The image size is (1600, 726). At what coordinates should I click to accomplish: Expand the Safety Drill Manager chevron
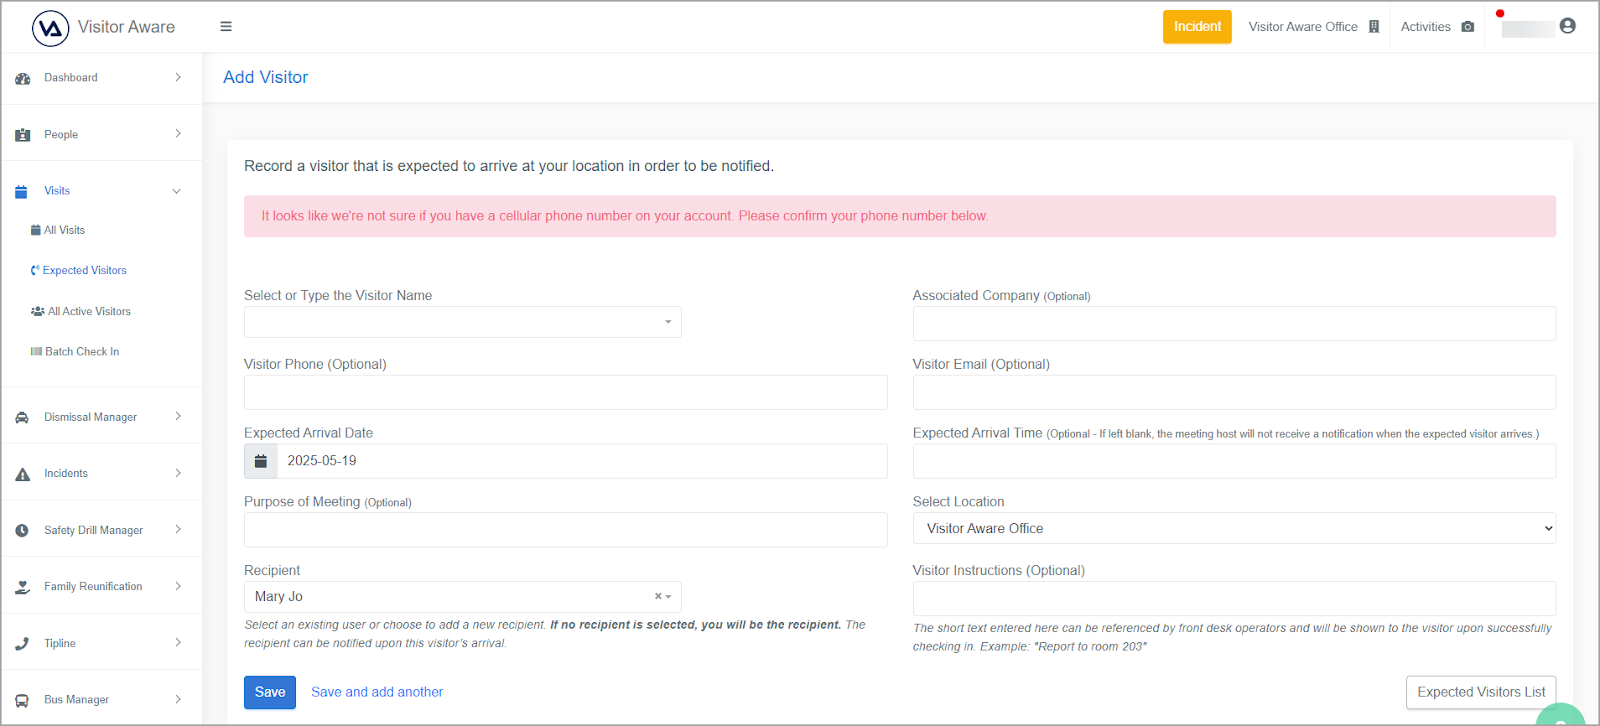click(x=178, y=530)
